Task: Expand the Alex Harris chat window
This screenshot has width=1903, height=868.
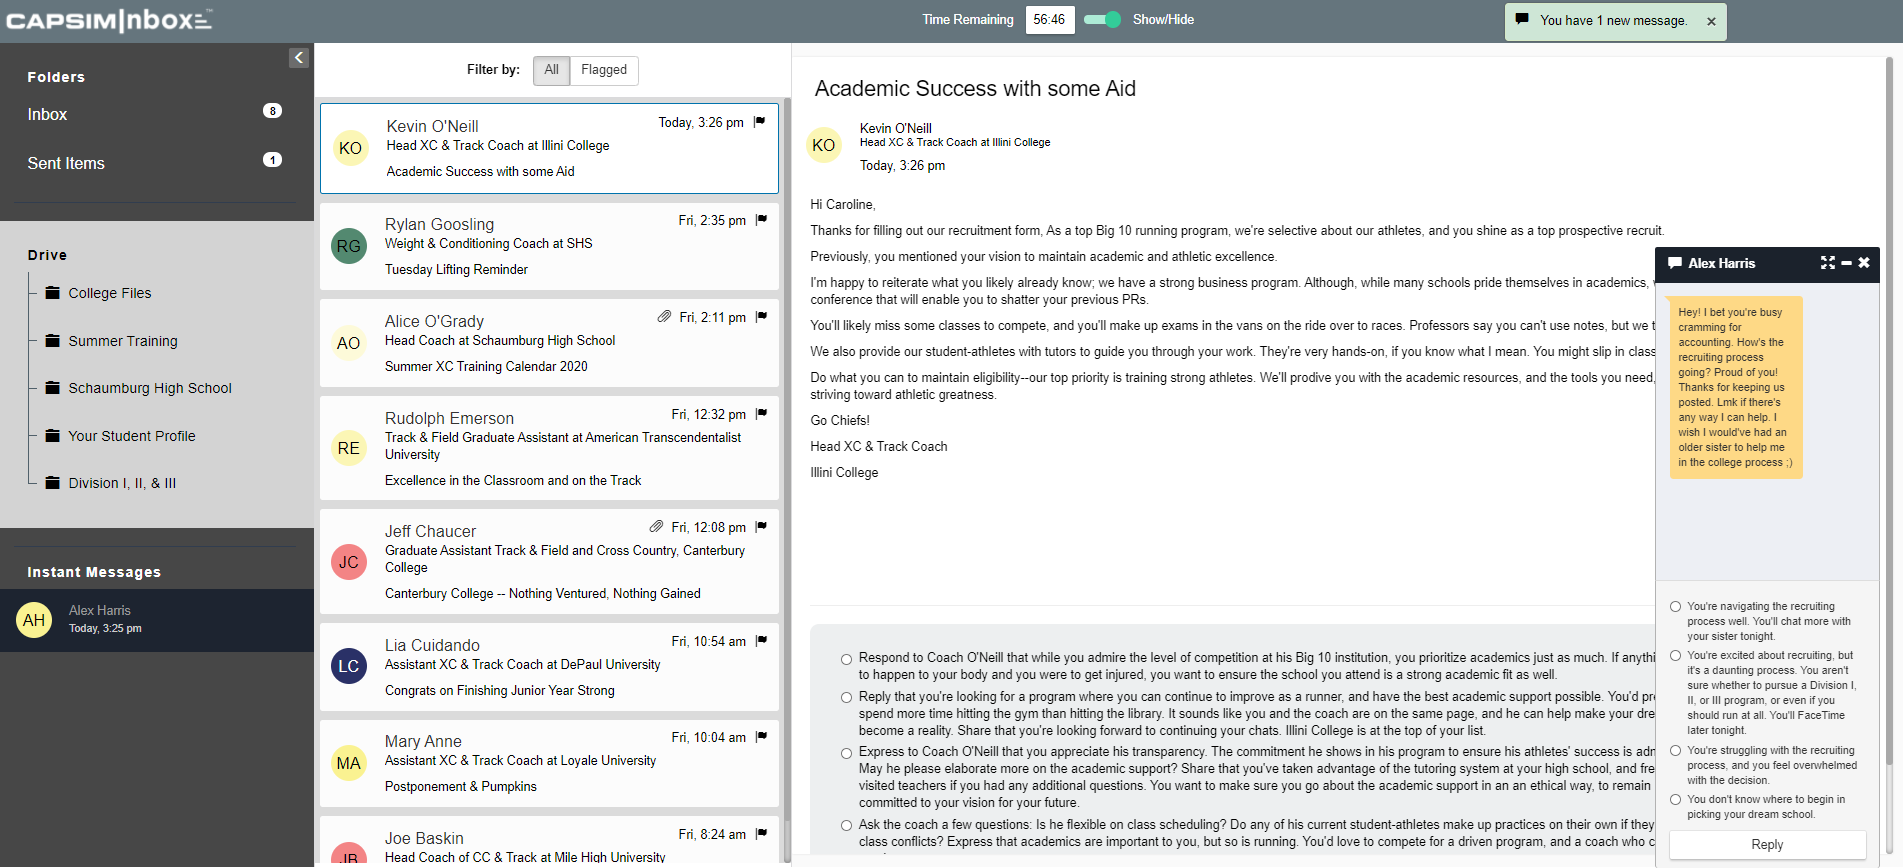Action: (x=1827, y=263)
